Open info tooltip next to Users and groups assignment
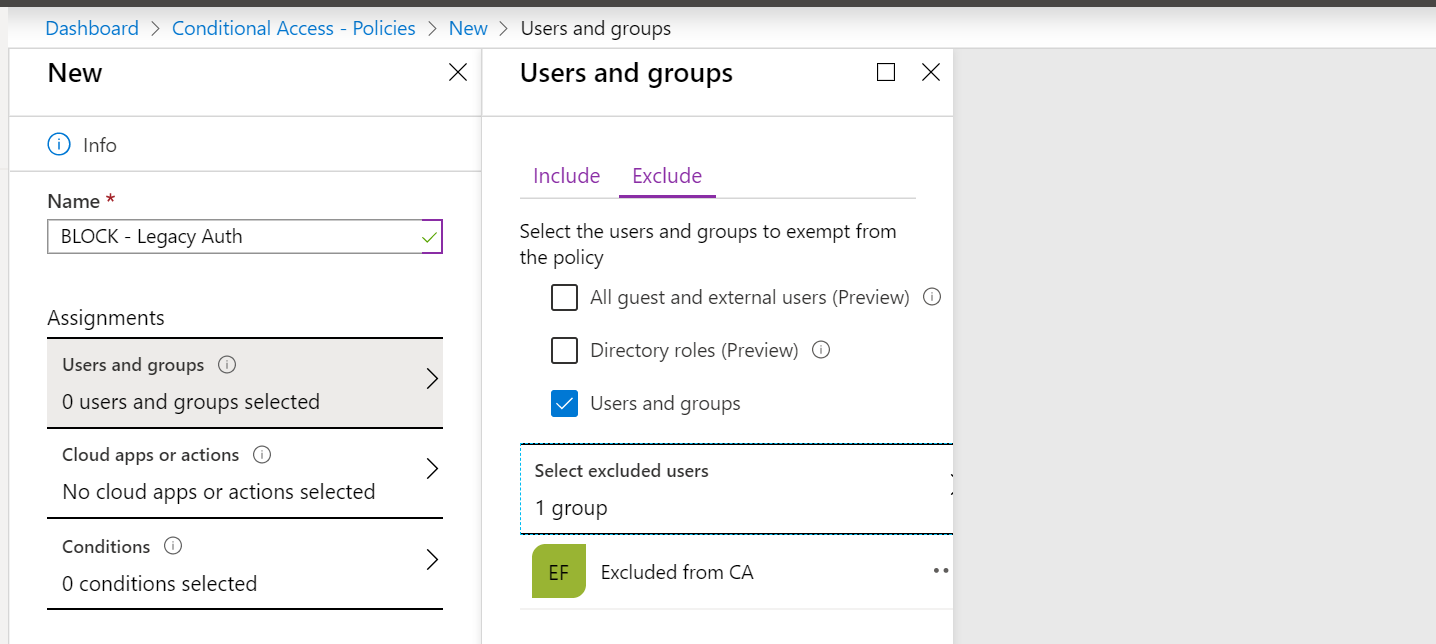Screen dimensions: 1436x644 click(227, 365)
